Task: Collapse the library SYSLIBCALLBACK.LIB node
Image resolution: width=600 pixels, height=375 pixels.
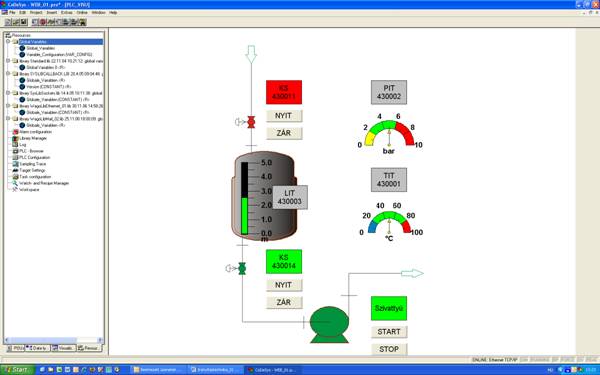Action: pyautogui.click(x=8, y=73)
